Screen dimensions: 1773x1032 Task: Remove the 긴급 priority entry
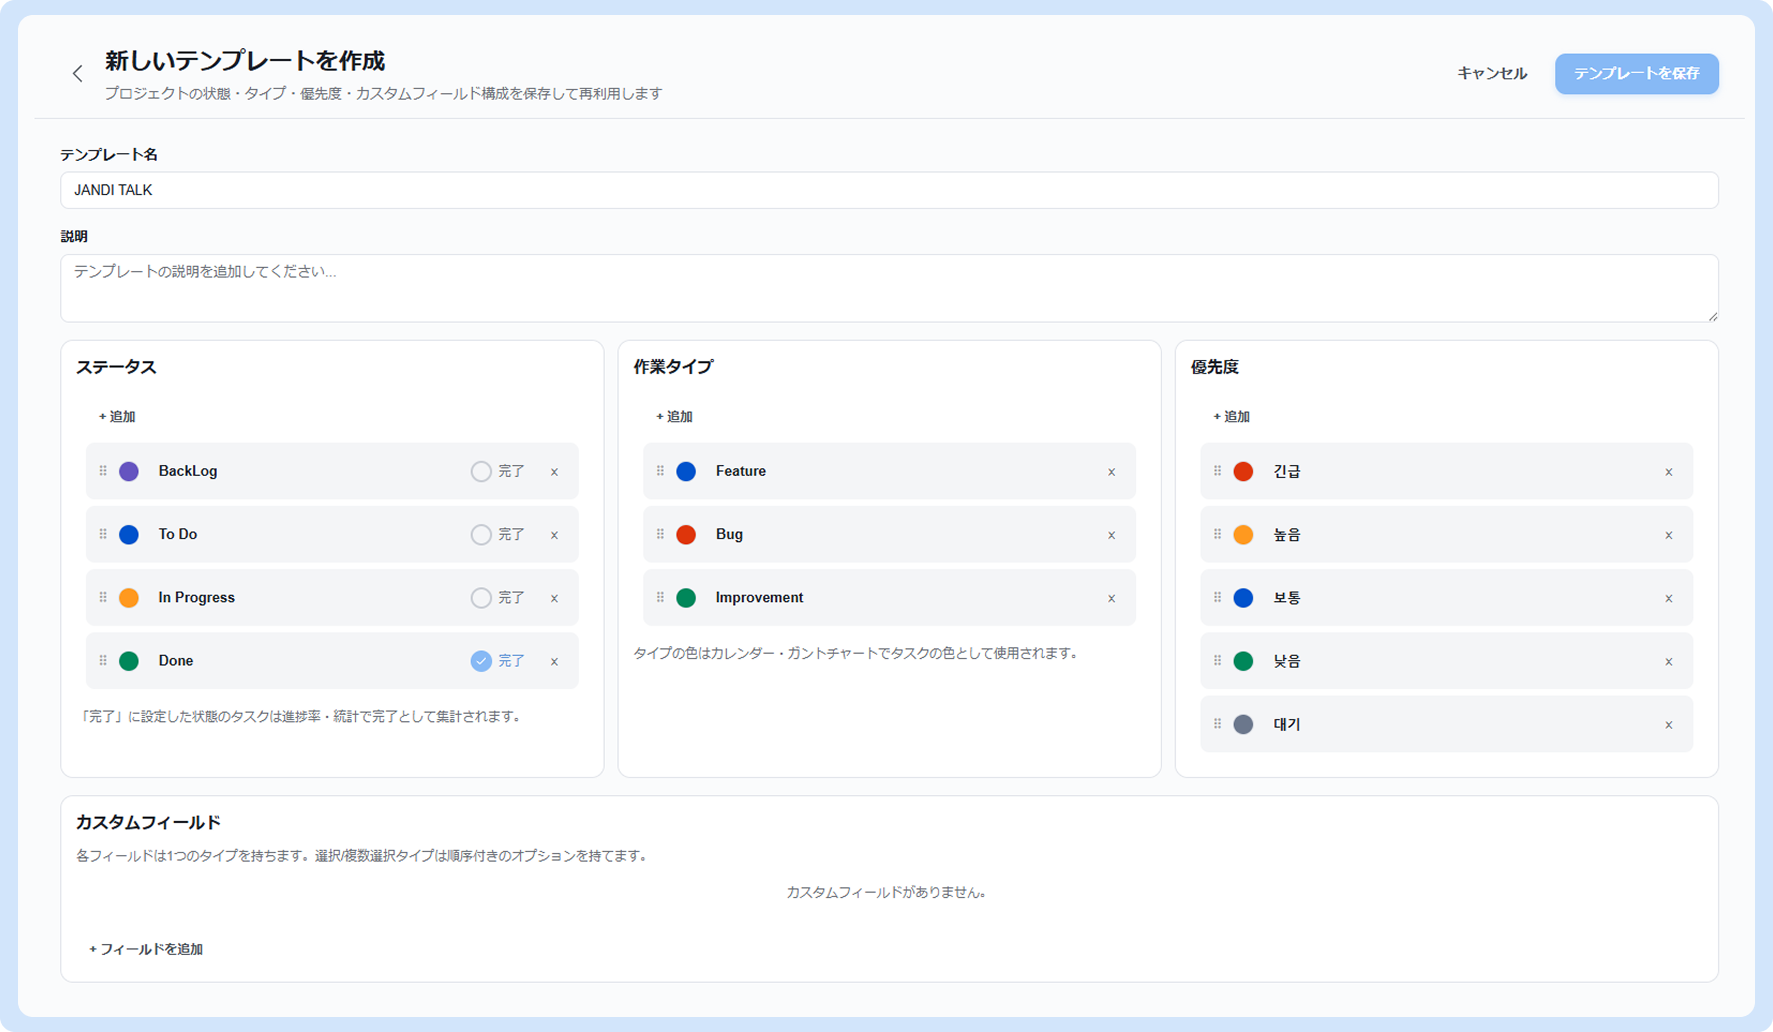tap(1668, 472)
